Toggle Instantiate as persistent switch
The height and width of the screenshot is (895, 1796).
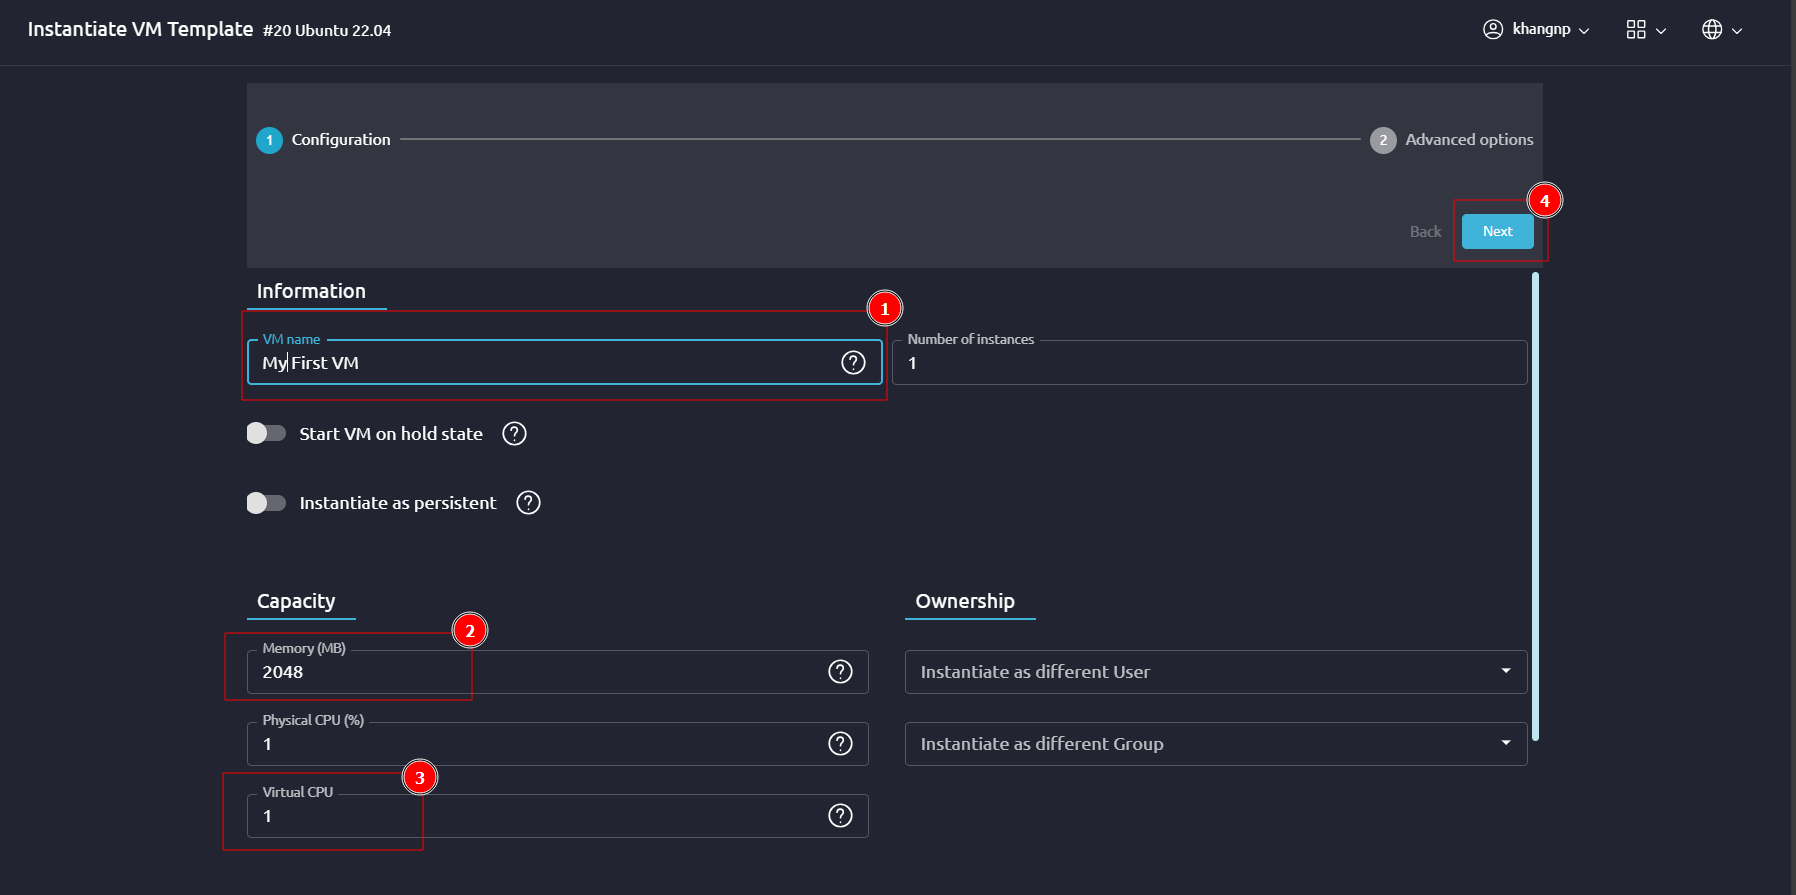click(266, 503)
